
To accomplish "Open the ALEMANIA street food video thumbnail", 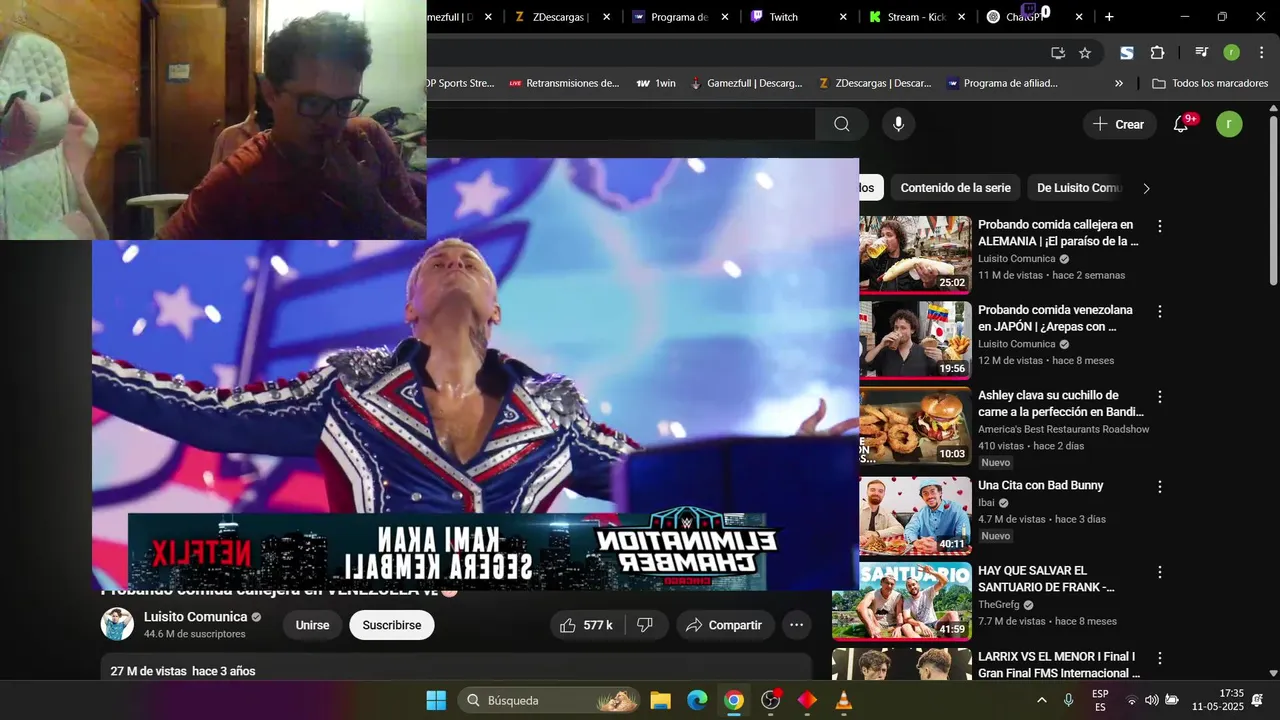I will coord(915,254).
